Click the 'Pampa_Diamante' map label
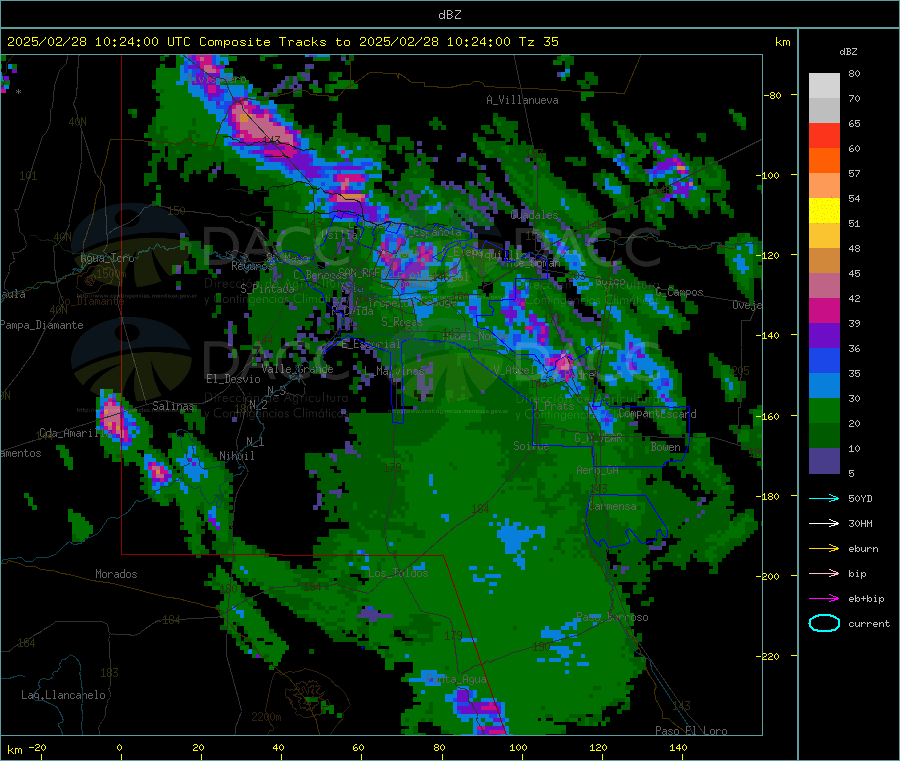 click(42, 325)
